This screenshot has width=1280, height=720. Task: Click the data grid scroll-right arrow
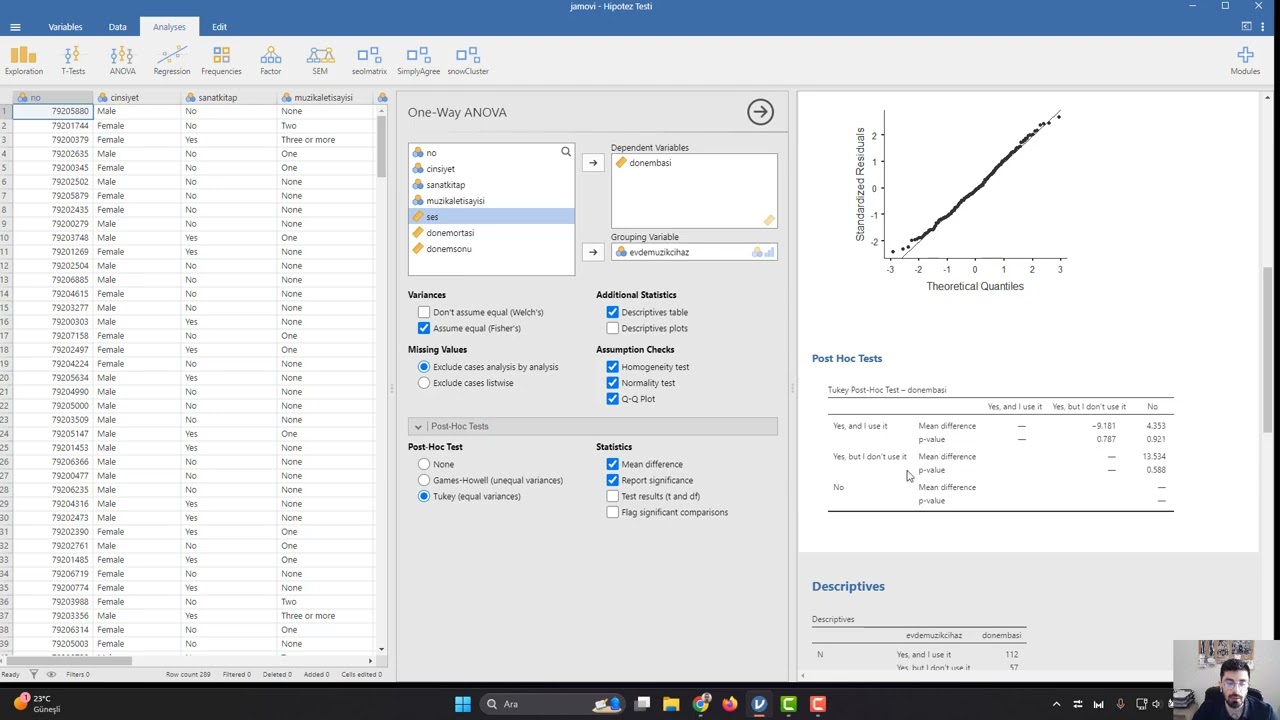coord(370,660)
